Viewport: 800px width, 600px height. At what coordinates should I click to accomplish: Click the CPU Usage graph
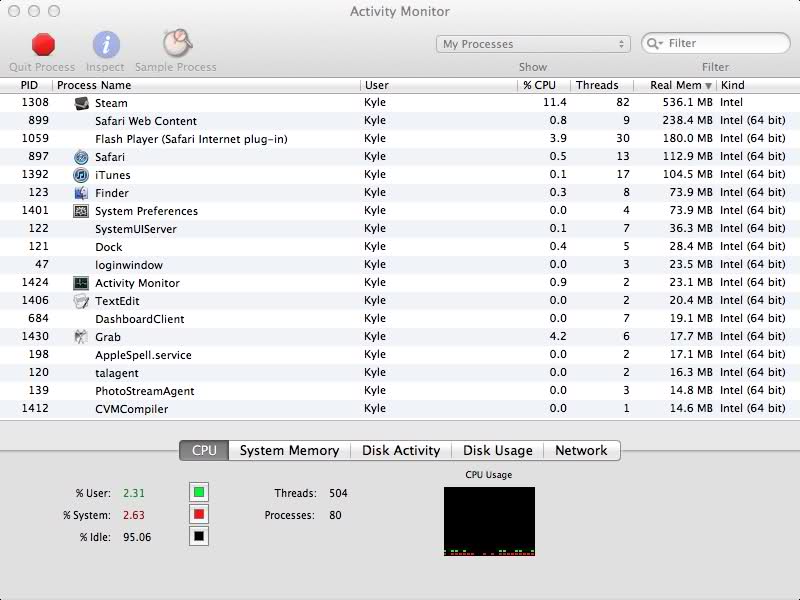tap(489, 521)
